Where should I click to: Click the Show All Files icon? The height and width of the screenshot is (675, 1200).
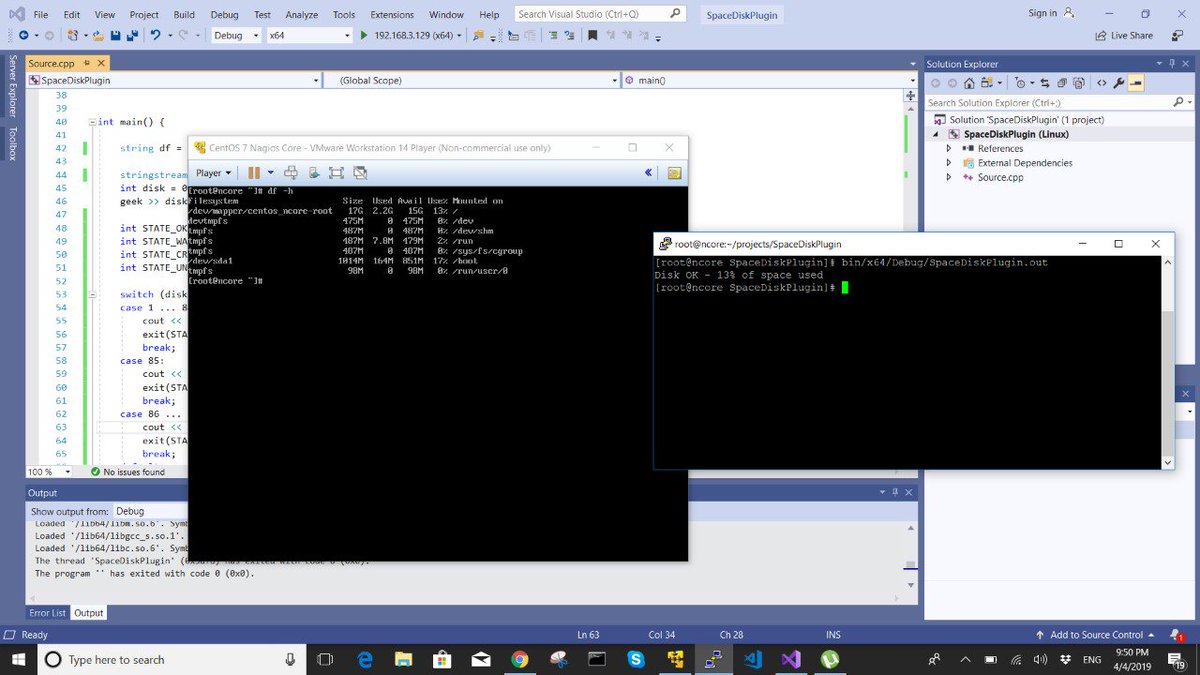(1080, 83)
